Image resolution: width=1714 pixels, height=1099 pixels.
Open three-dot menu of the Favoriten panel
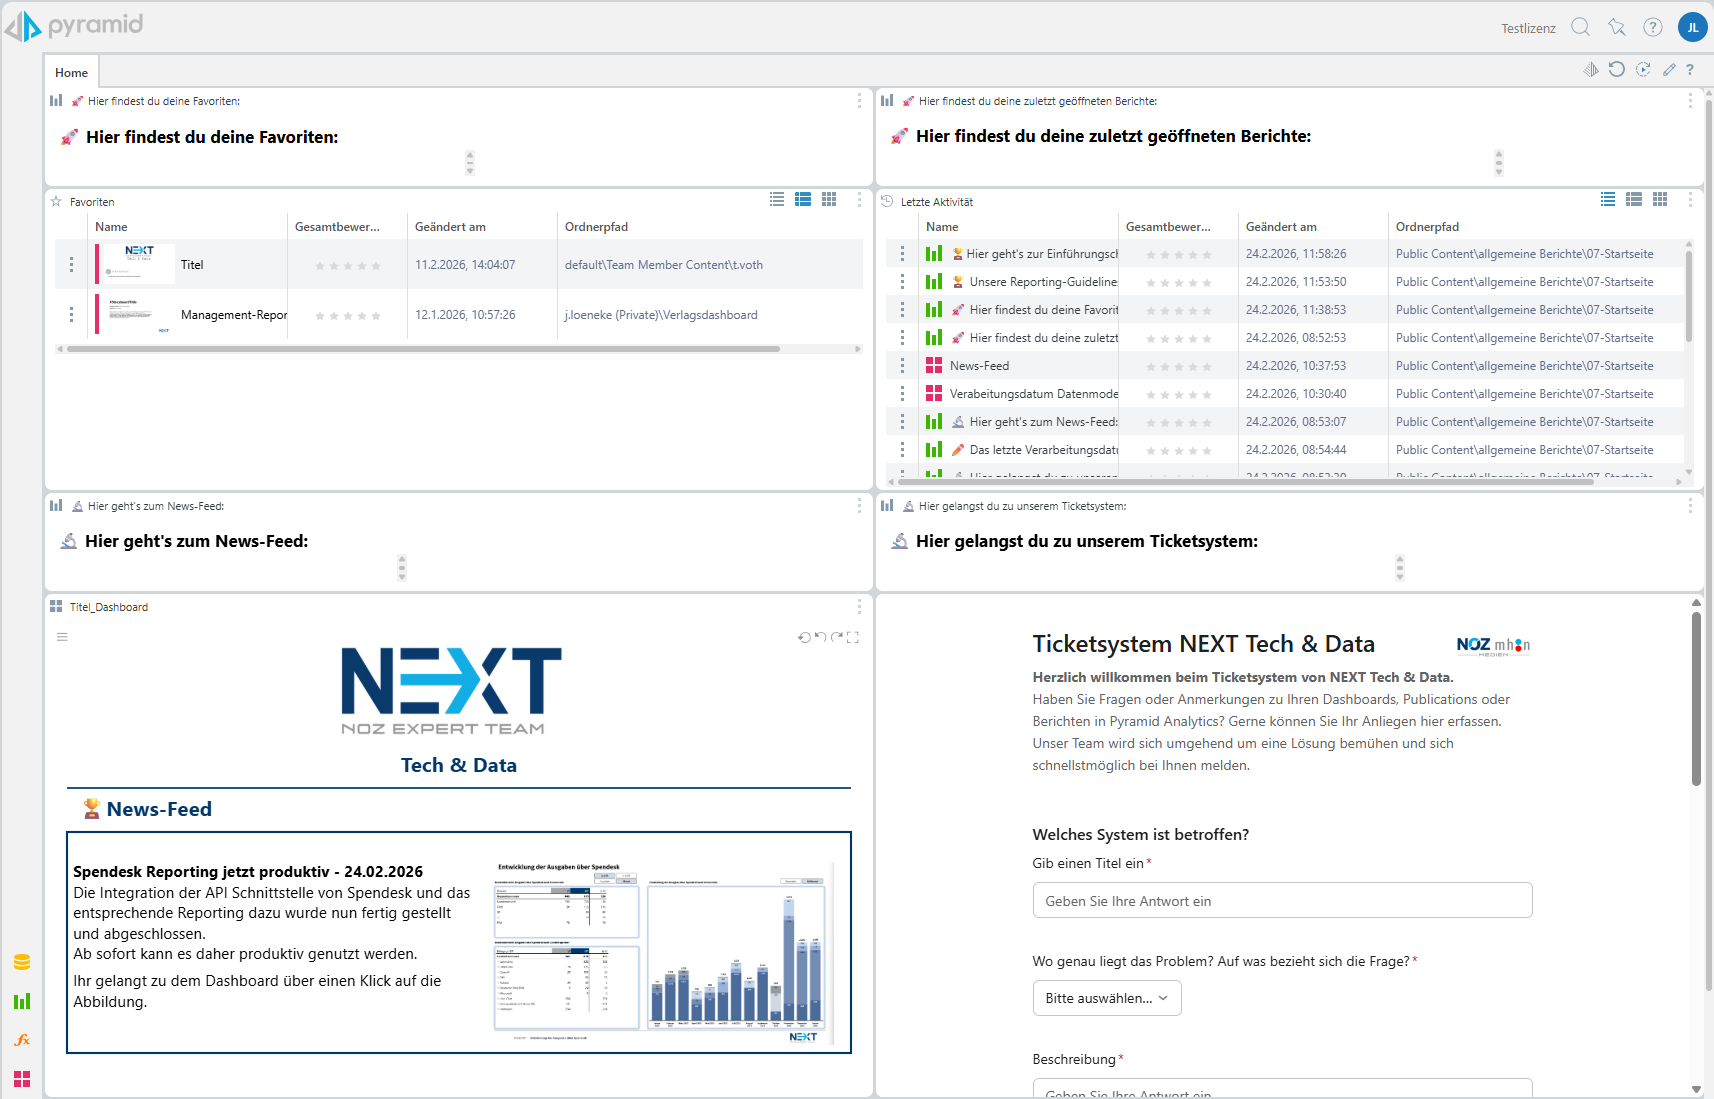coord(859,200)
